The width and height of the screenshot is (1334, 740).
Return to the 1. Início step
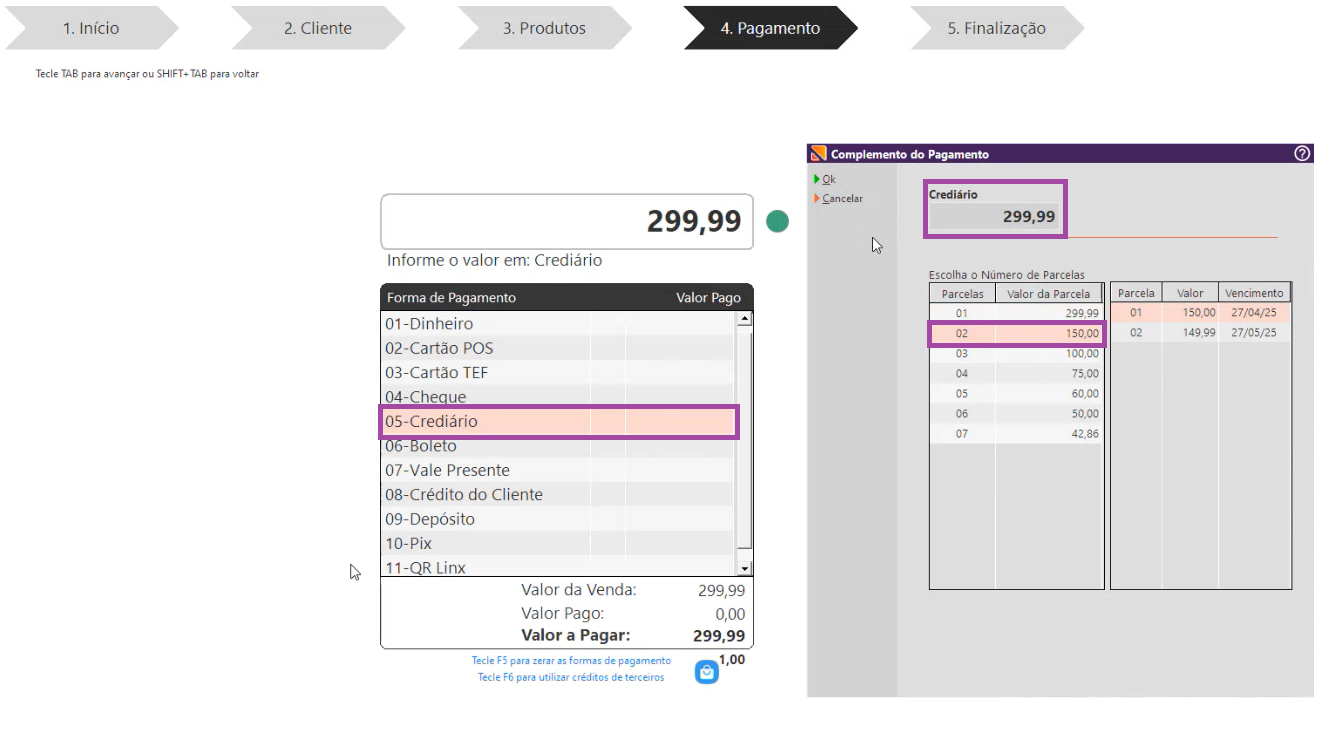click(x=91, y=28)
